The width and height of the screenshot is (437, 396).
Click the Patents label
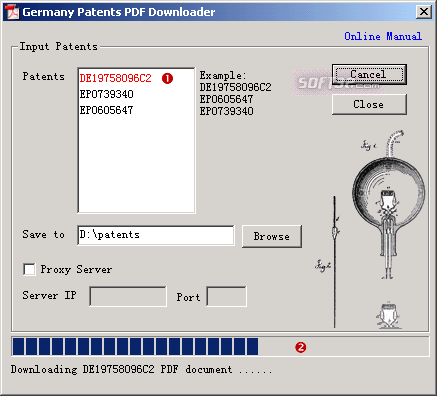[x=43, y=76]
